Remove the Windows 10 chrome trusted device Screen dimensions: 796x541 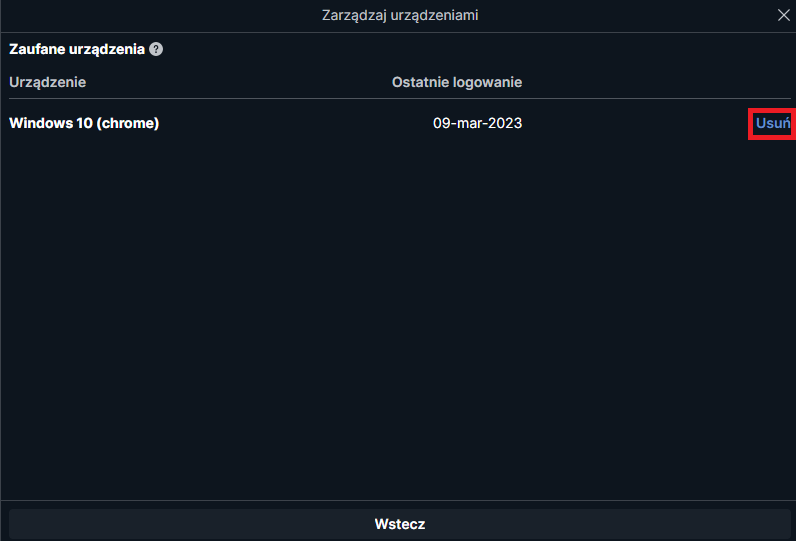point(773,123)
